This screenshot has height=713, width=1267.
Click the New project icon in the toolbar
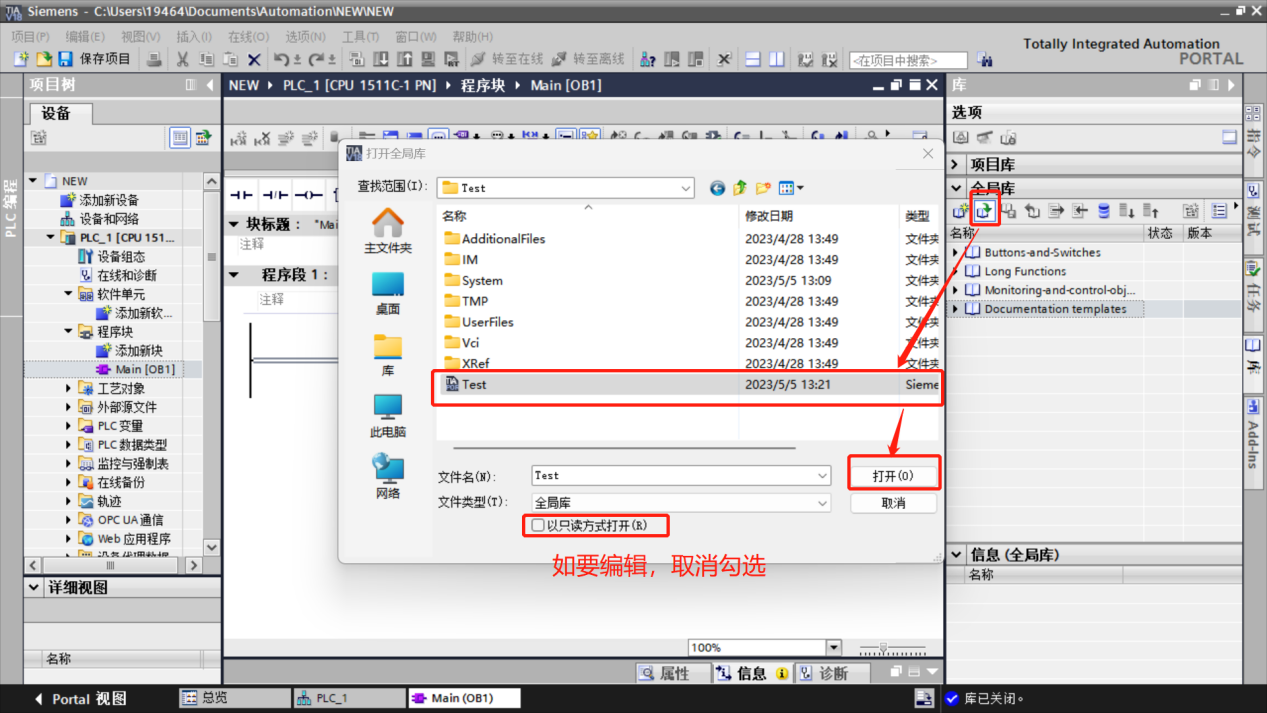pos(21,60)
